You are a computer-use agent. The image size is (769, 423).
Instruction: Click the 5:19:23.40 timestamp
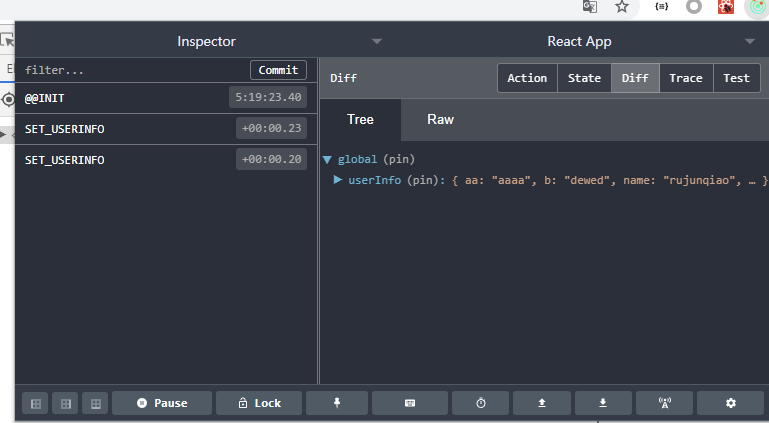click(x=268, y=97)
